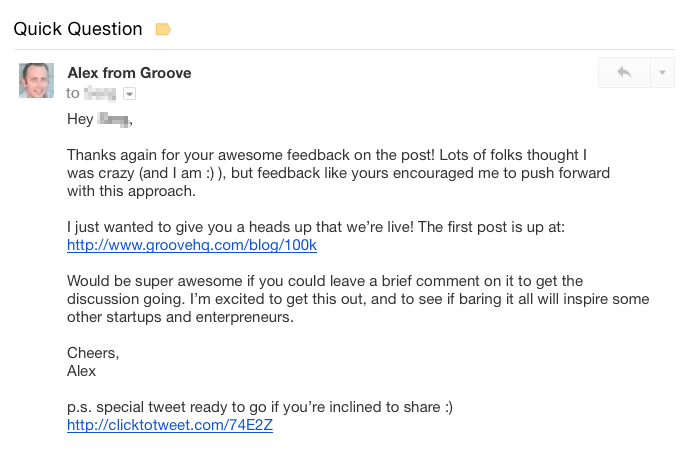The image size is (690, 450).
Task: Click the "Cheers," sign-off text
Action: pos(93,353)
